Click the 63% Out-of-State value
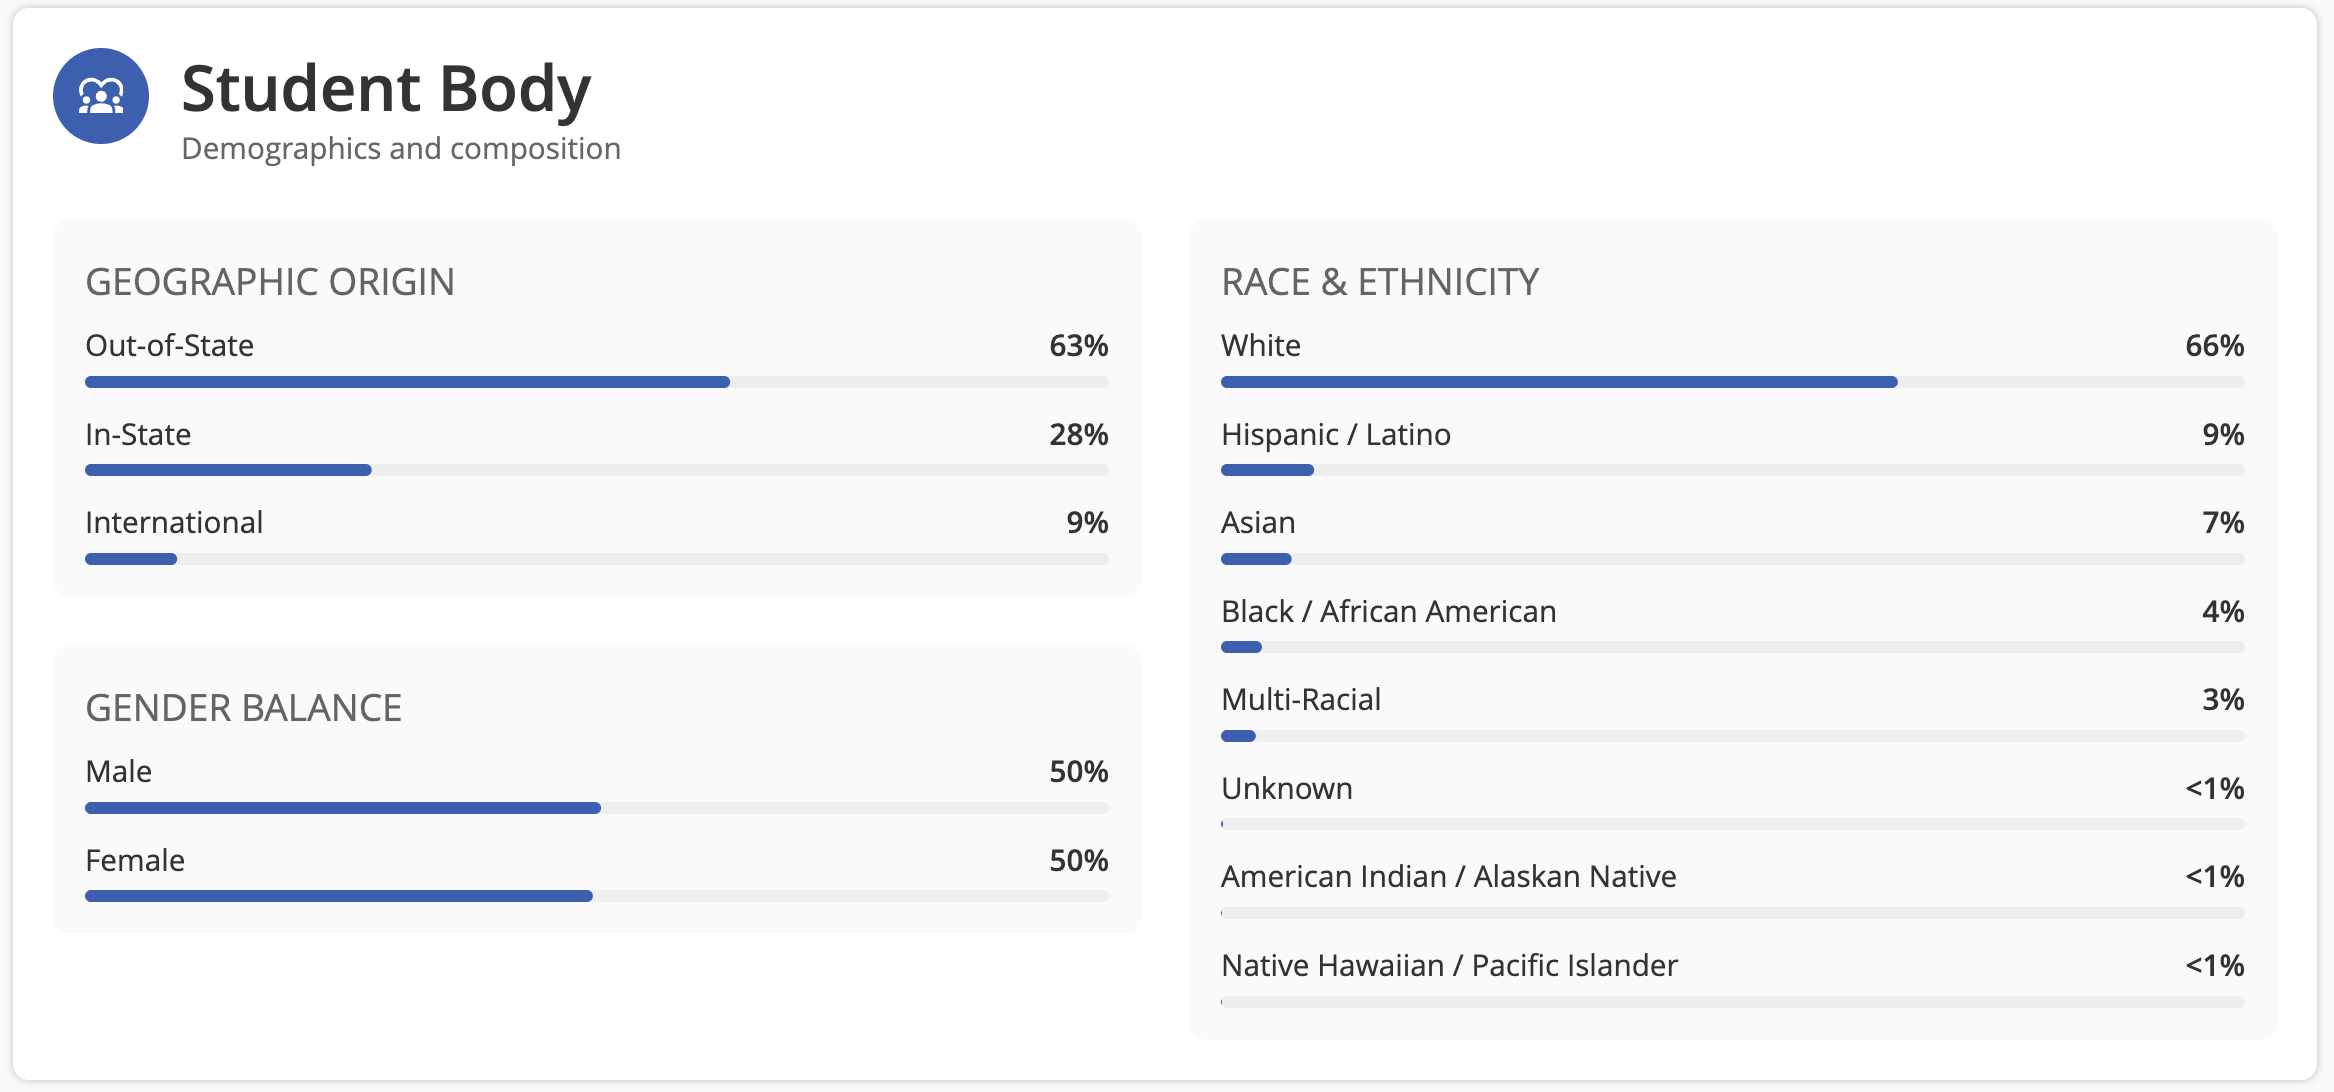The image size is (2334, 1092). 1079,345
